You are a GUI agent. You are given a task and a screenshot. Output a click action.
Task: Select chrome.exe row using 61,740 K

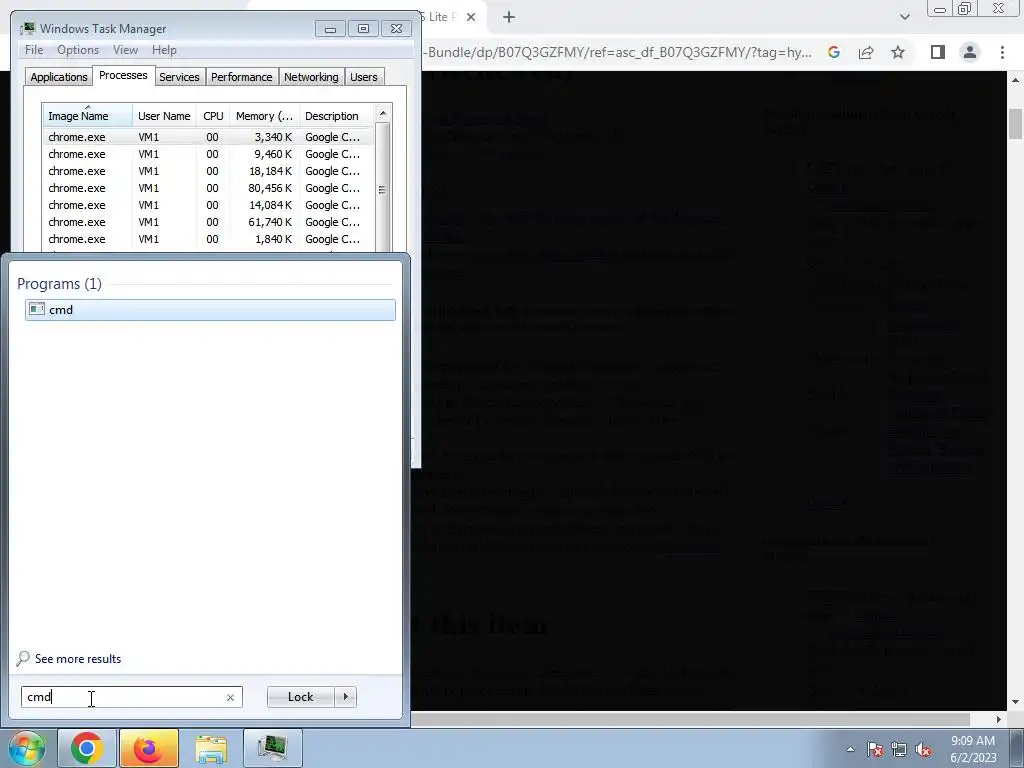coord(209,222)
